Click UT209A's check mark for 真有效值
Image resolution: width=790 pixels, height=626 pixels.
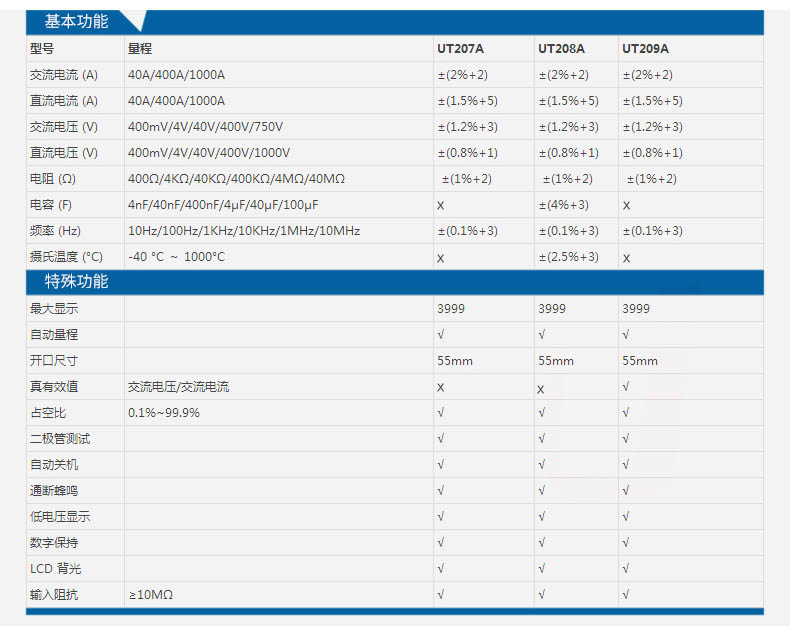point(626,387)
